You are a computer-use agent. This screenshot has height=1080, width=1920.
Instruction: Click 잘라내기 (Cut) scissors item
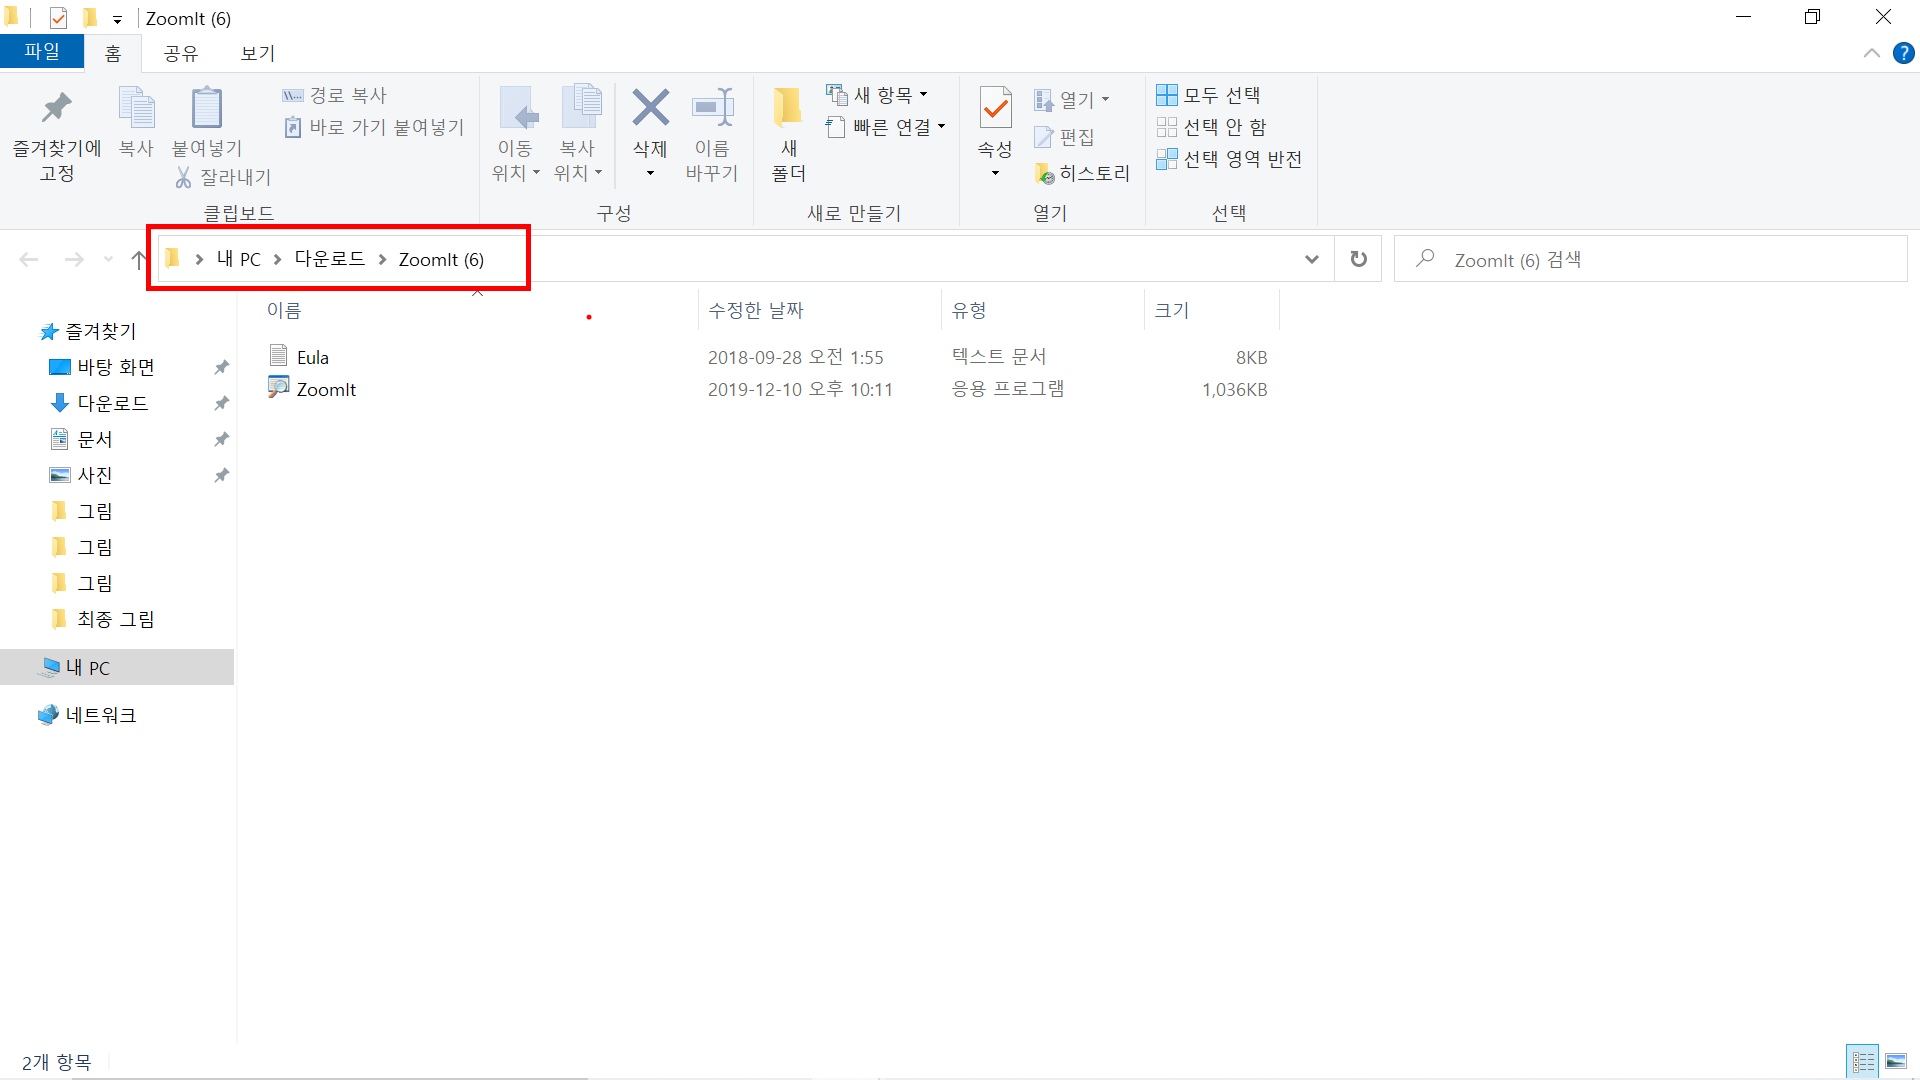coord(223,177)
